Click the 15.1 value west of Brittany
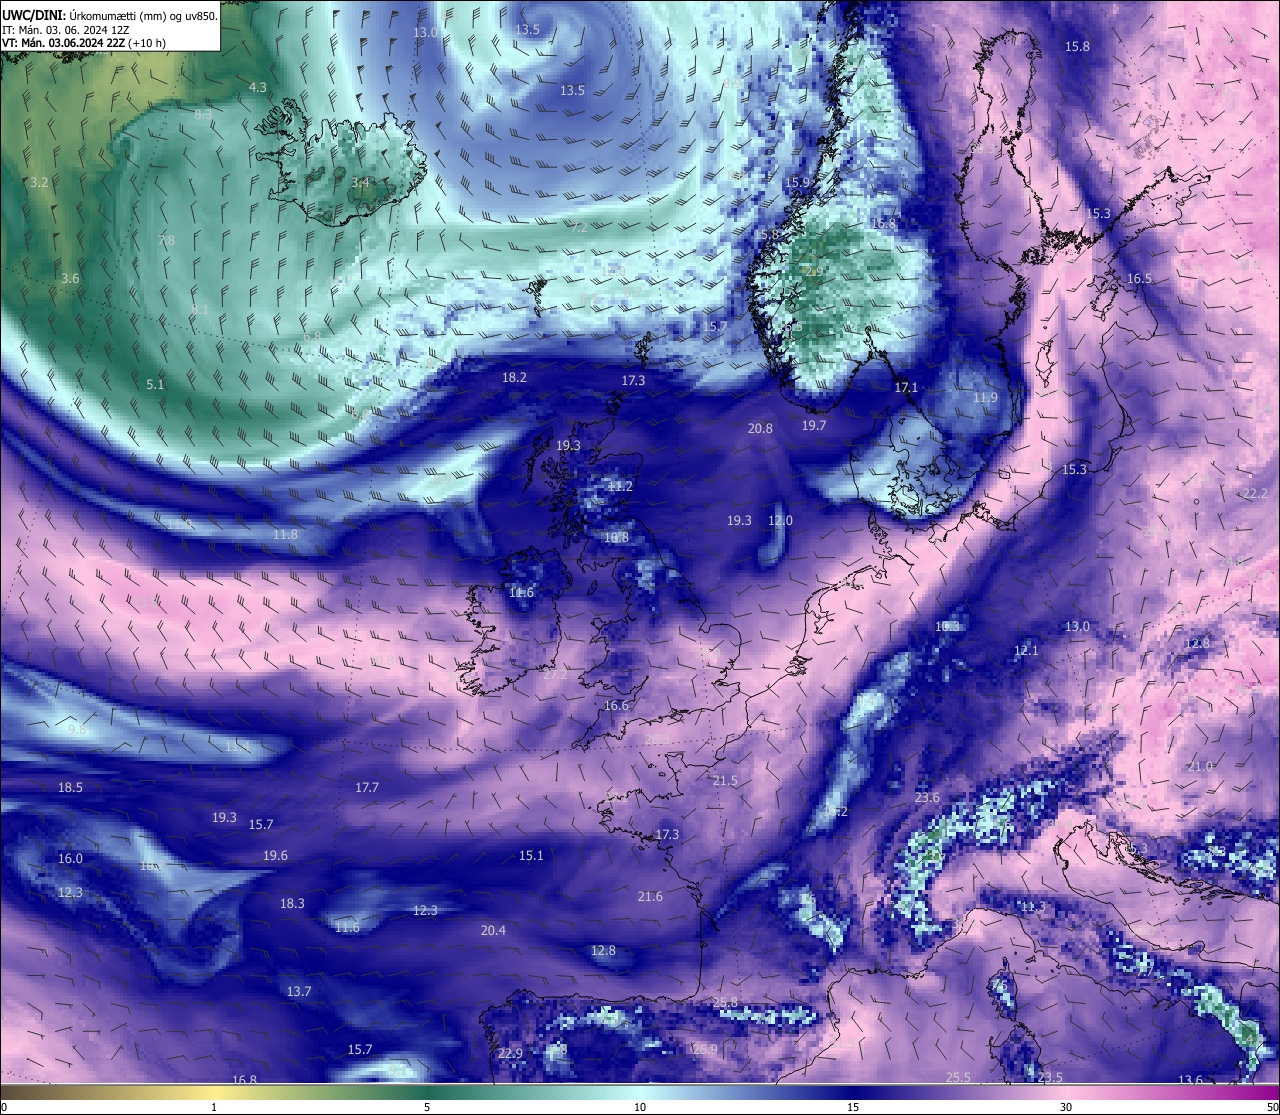The height and width of the screenshot is (1115, 1280). click(x=531, y=856)
